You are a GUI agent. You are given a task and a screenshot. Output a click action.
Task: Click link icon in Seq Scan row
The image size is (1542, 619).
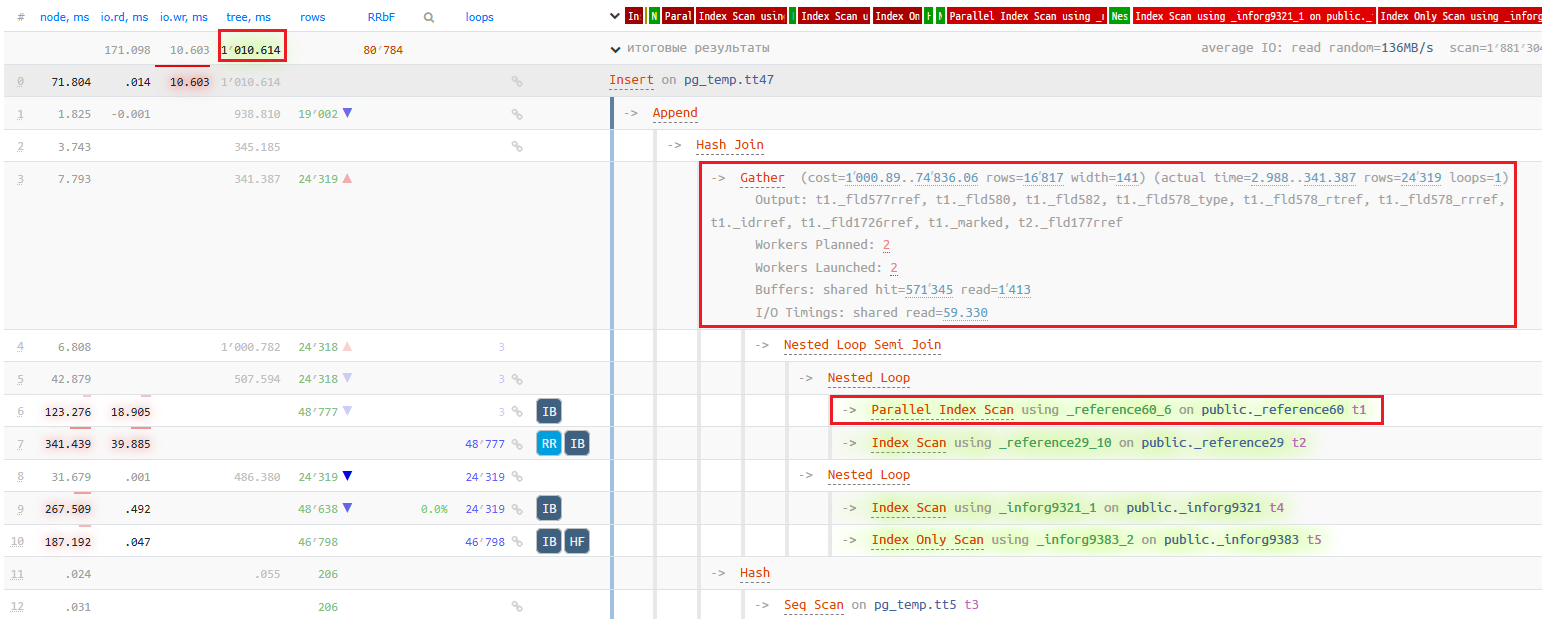517,606
